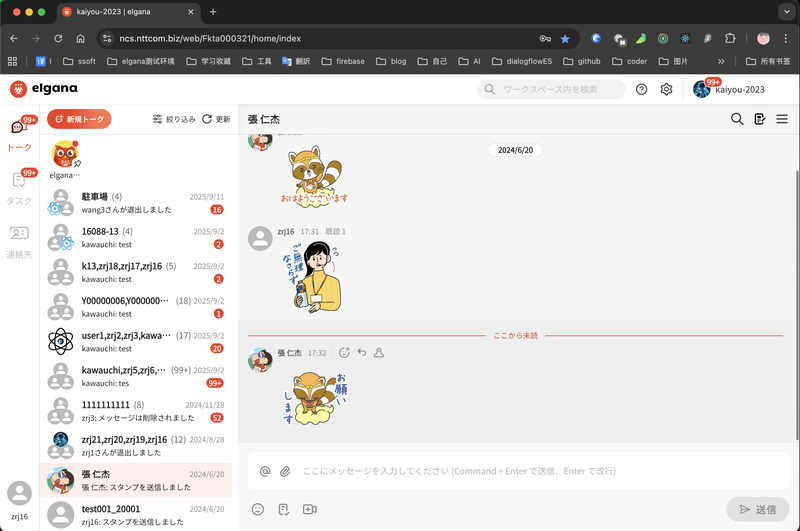The height and width of the screenshot is (531, 800).
Task: Open the タスク section in sidebar
Action: [x=19, y=188]
